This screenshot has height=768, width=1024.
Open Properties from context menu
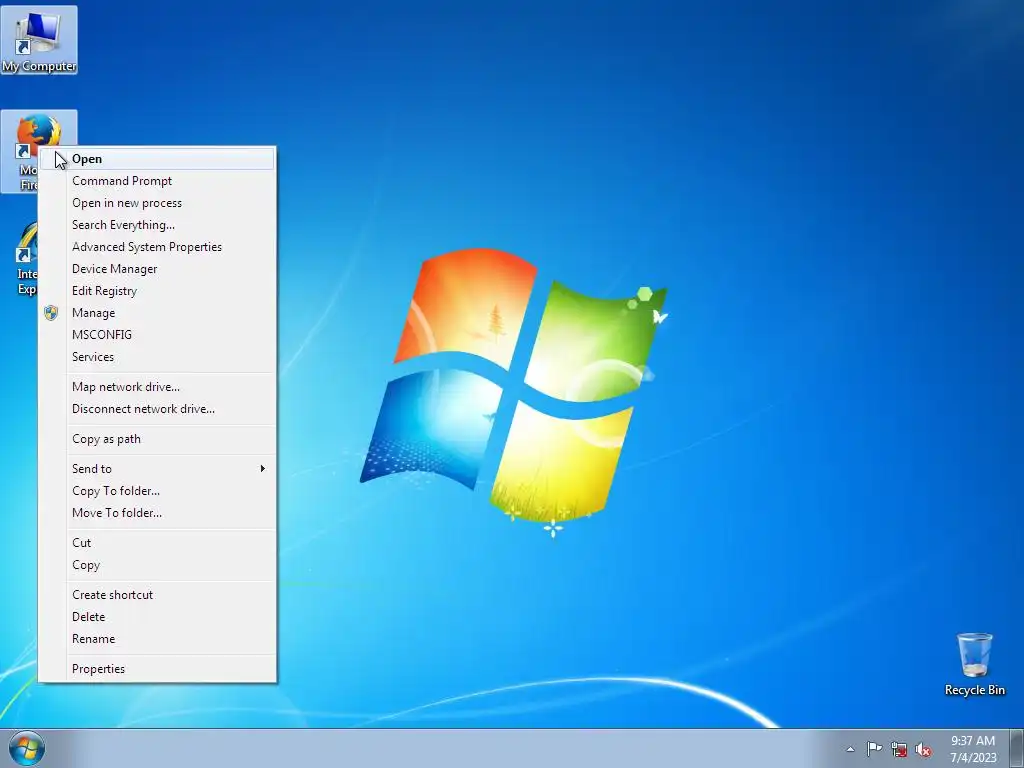[157, 669]
